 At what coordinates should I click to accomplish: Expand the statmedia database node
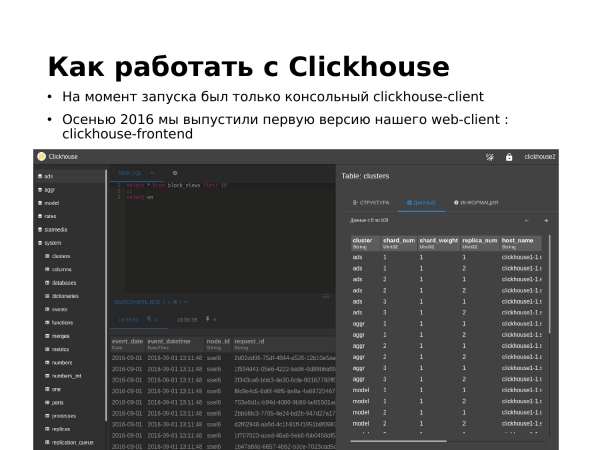[x=55, y=229]
